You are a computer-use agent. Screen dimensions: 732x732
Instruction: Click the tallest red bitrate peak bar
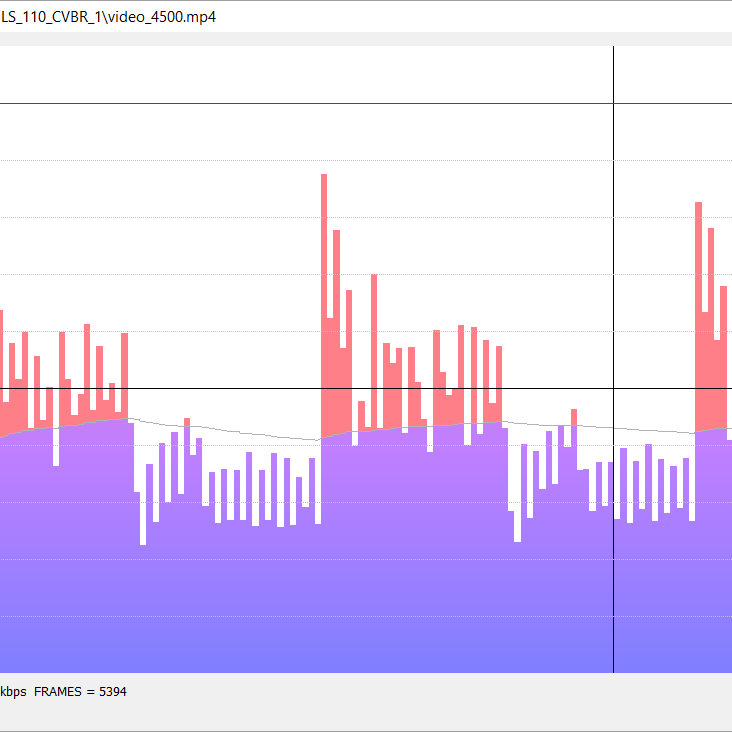click(x=324, y=306)
